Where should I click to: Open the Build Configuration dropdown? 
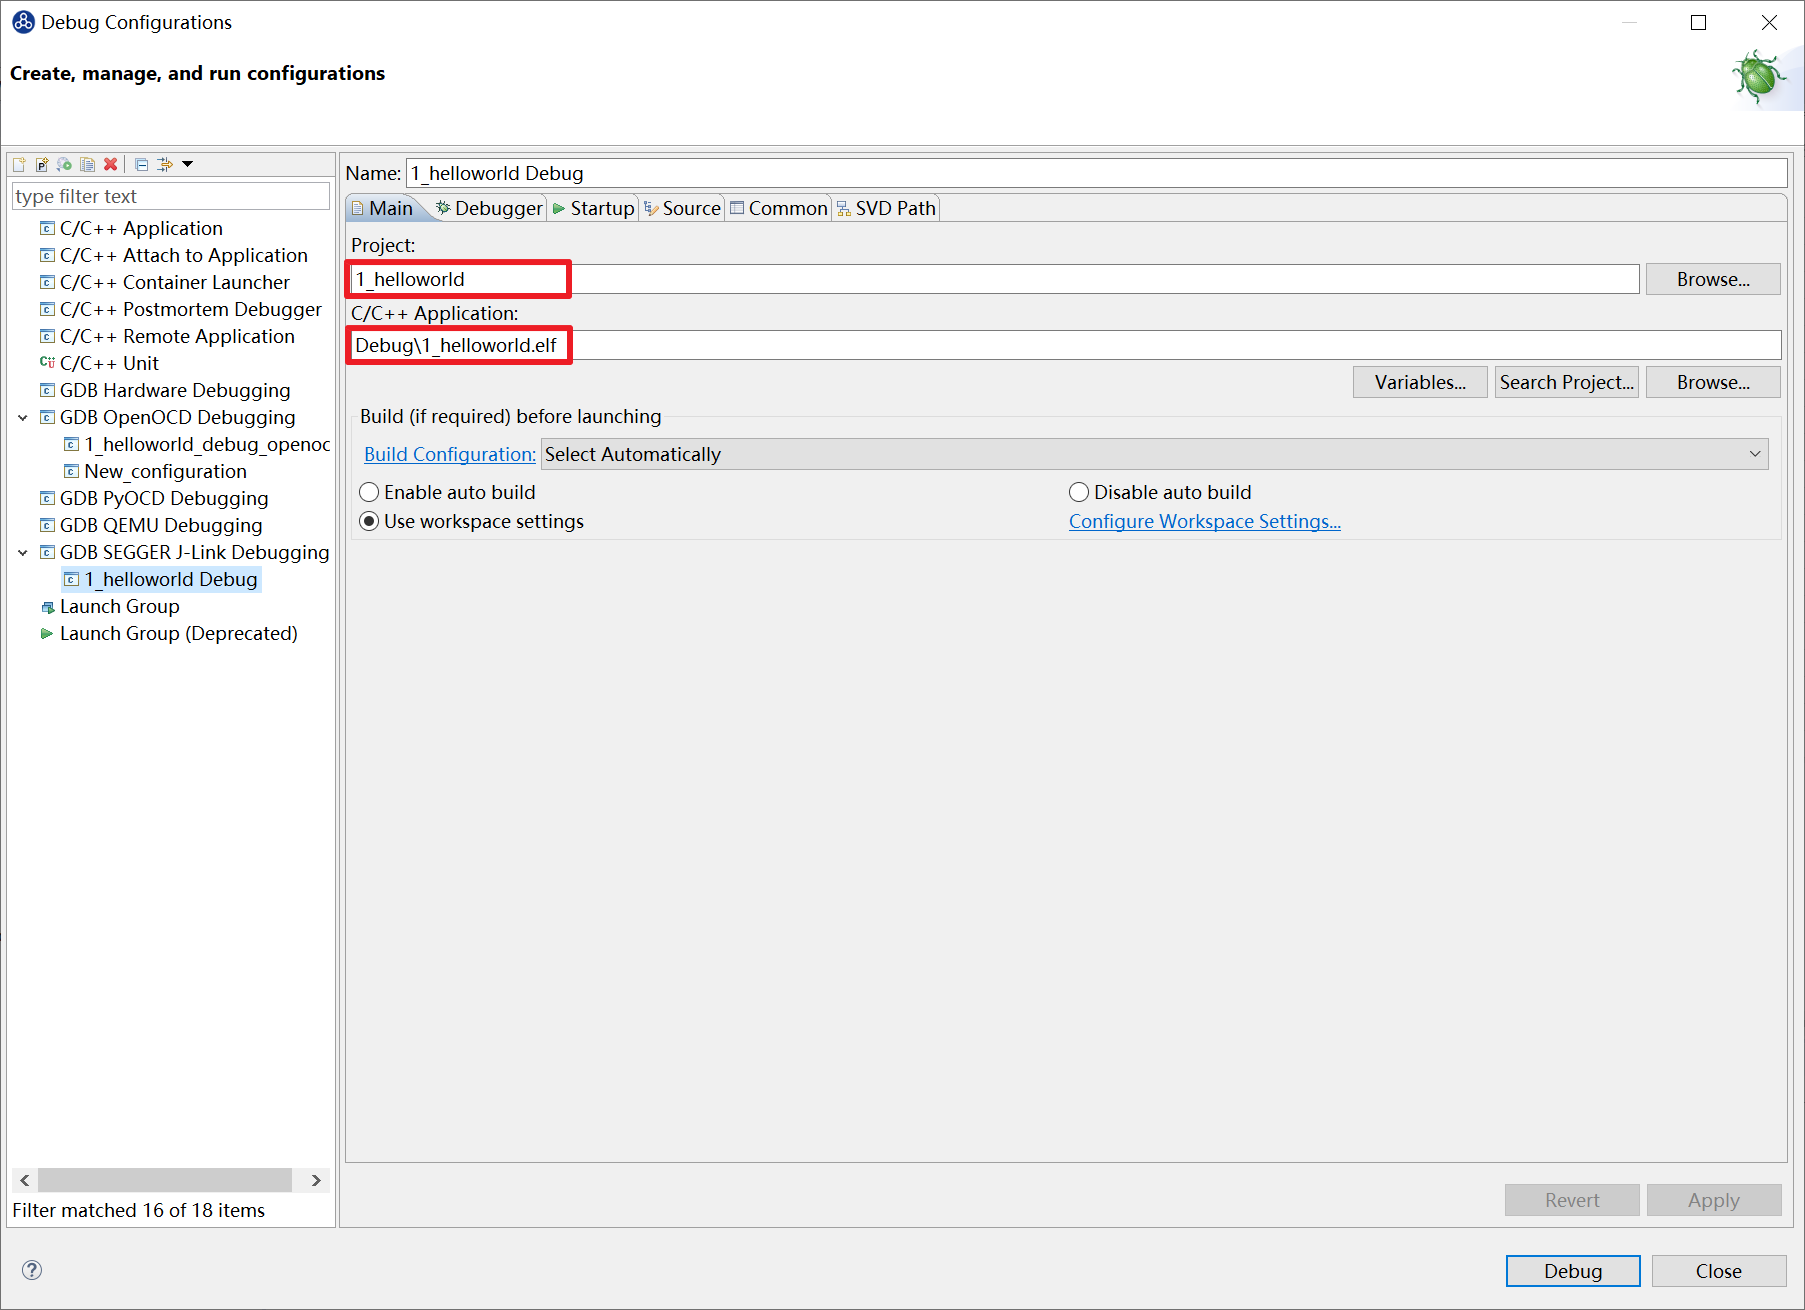click(x=1154, y=454)
